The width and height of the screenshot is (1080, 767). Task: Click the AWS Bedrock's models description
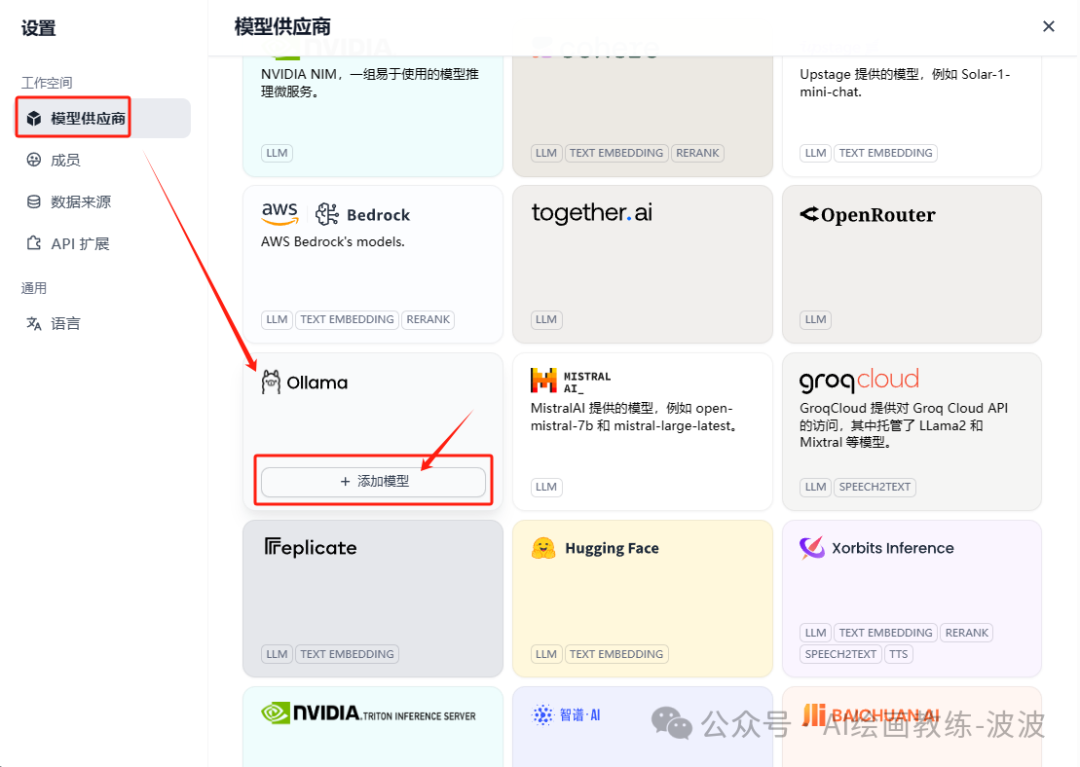click(x=333, y=242)
